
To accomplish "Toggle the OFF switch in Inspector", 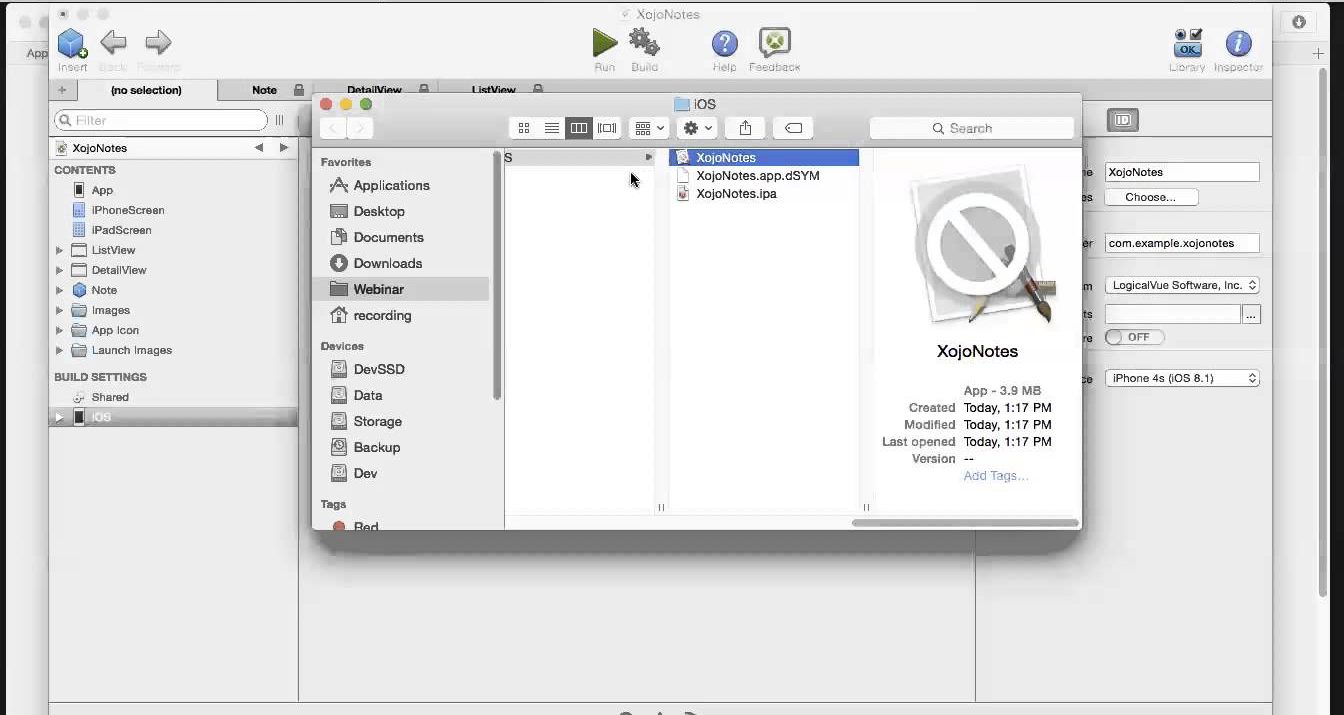I will 1134,337.
